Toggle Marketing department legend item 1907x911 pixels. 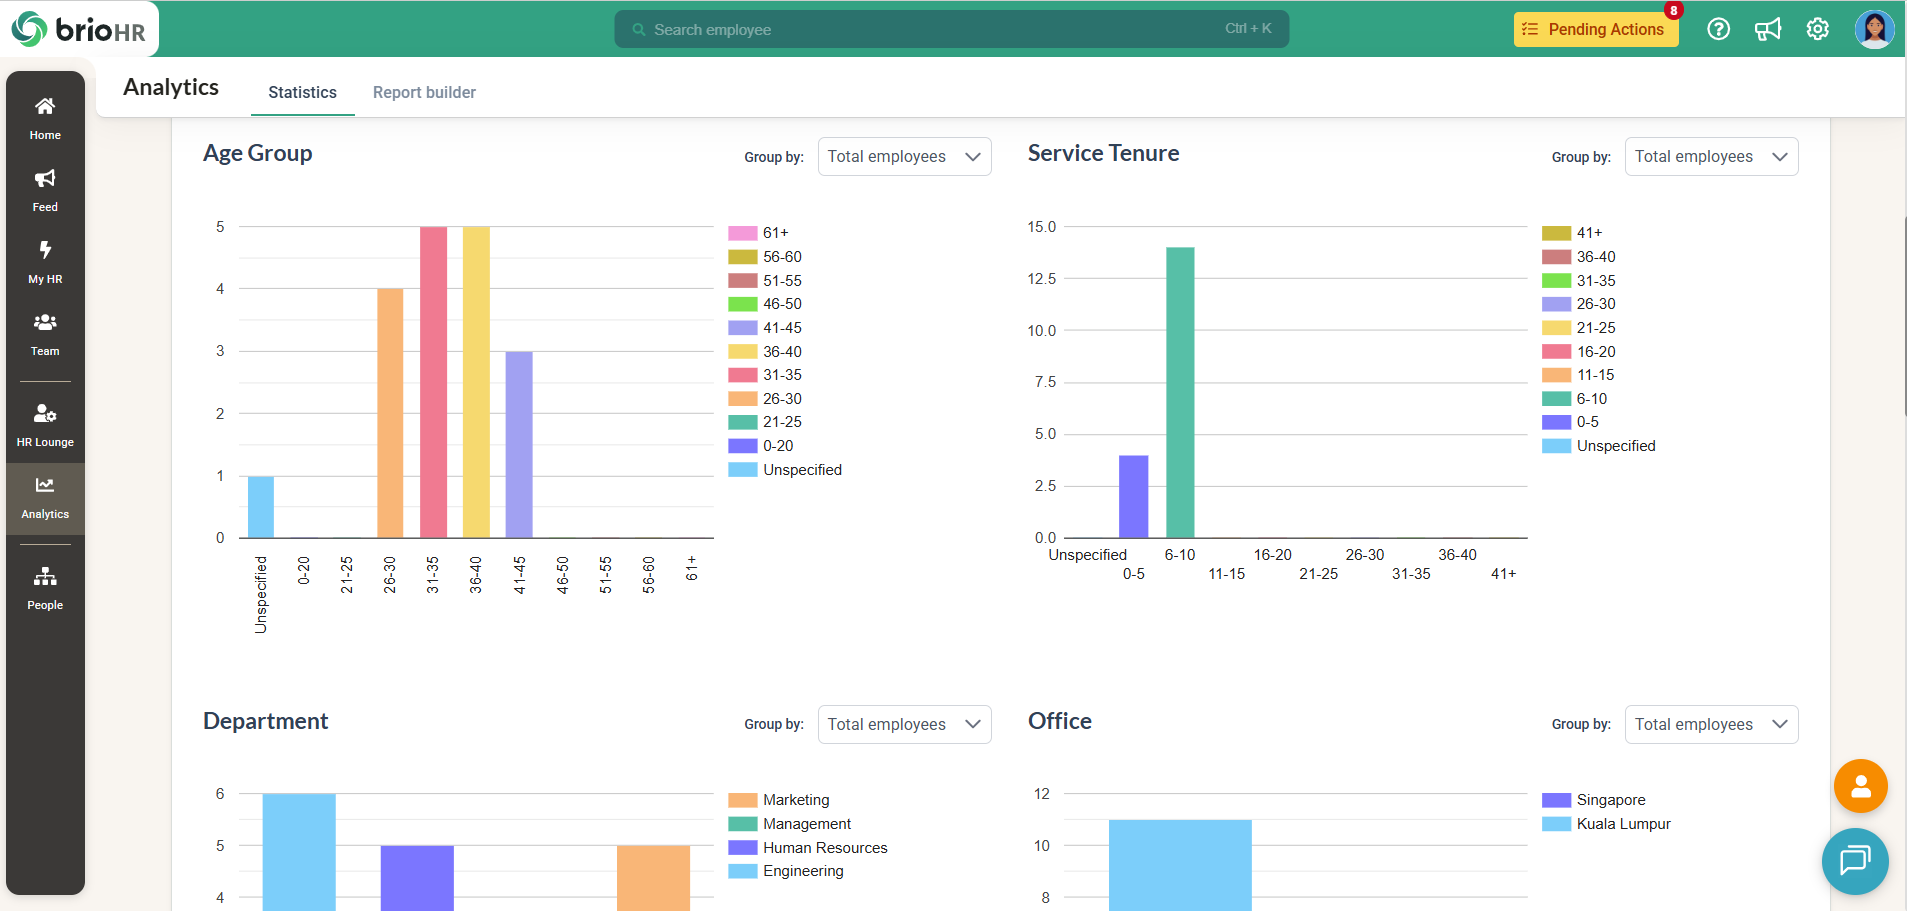[x=779, y=800]
